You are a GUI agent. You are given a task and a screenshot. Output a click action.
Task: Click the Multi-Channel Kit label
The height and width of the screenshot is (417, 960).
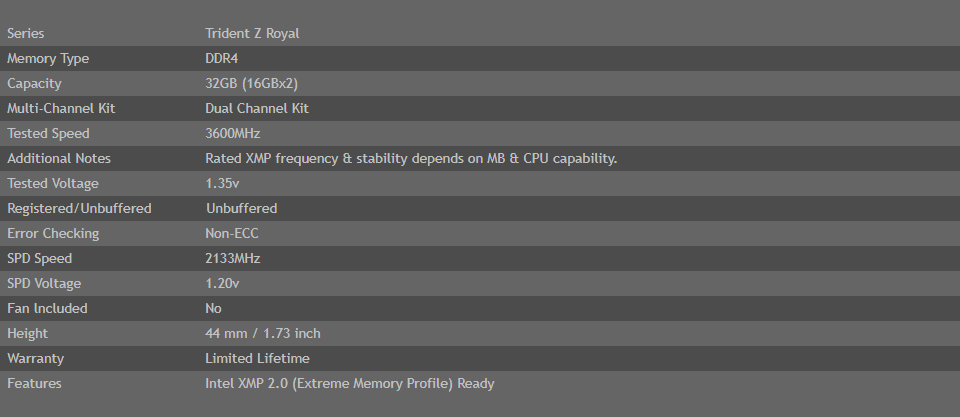[x=61, y=108]
